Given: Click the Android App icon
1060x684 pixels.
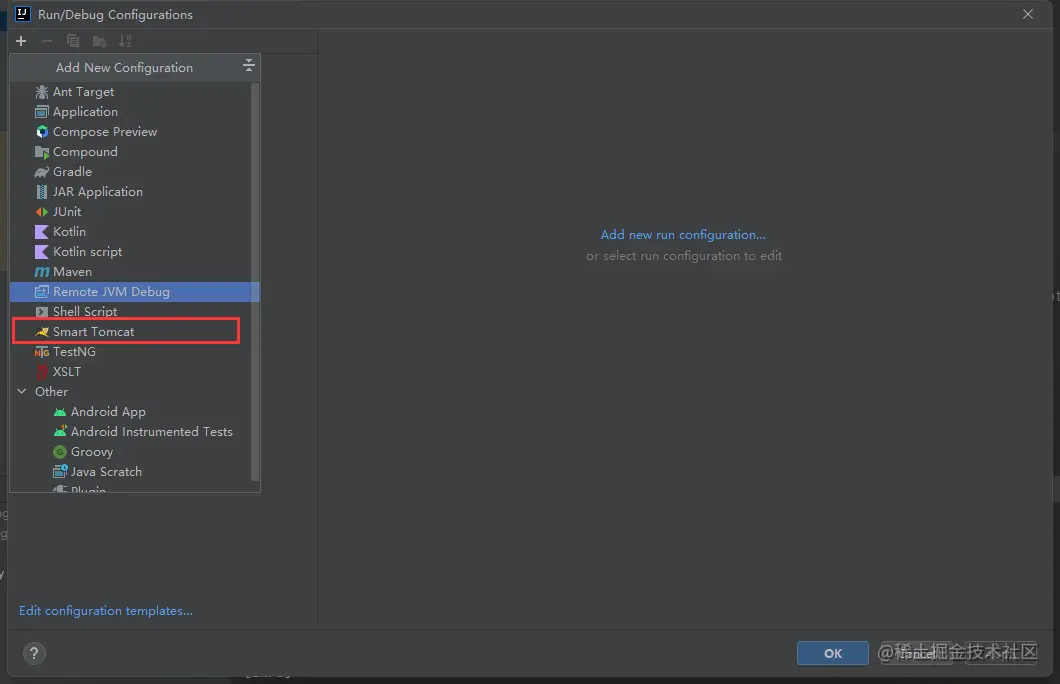Looking at the screenshot, I should (x=60, y=412).
